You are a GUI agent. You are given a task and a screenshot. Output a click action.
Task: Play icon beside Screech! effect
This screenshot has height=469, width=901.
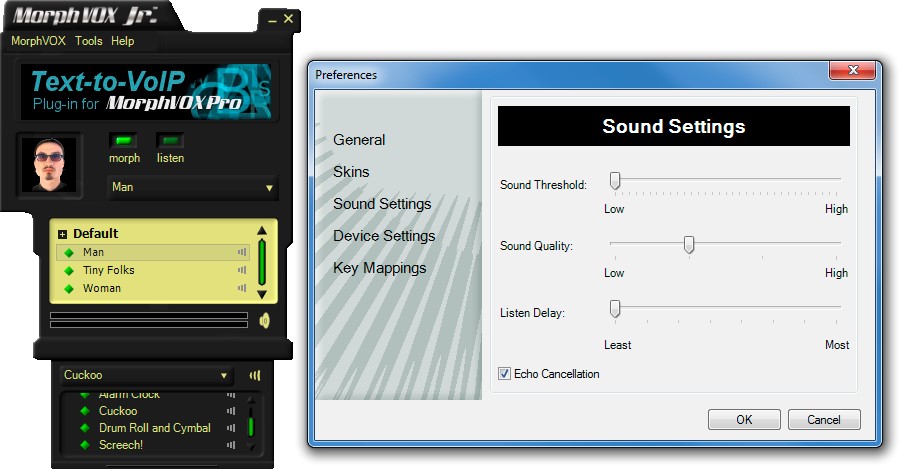coord(231,445)
